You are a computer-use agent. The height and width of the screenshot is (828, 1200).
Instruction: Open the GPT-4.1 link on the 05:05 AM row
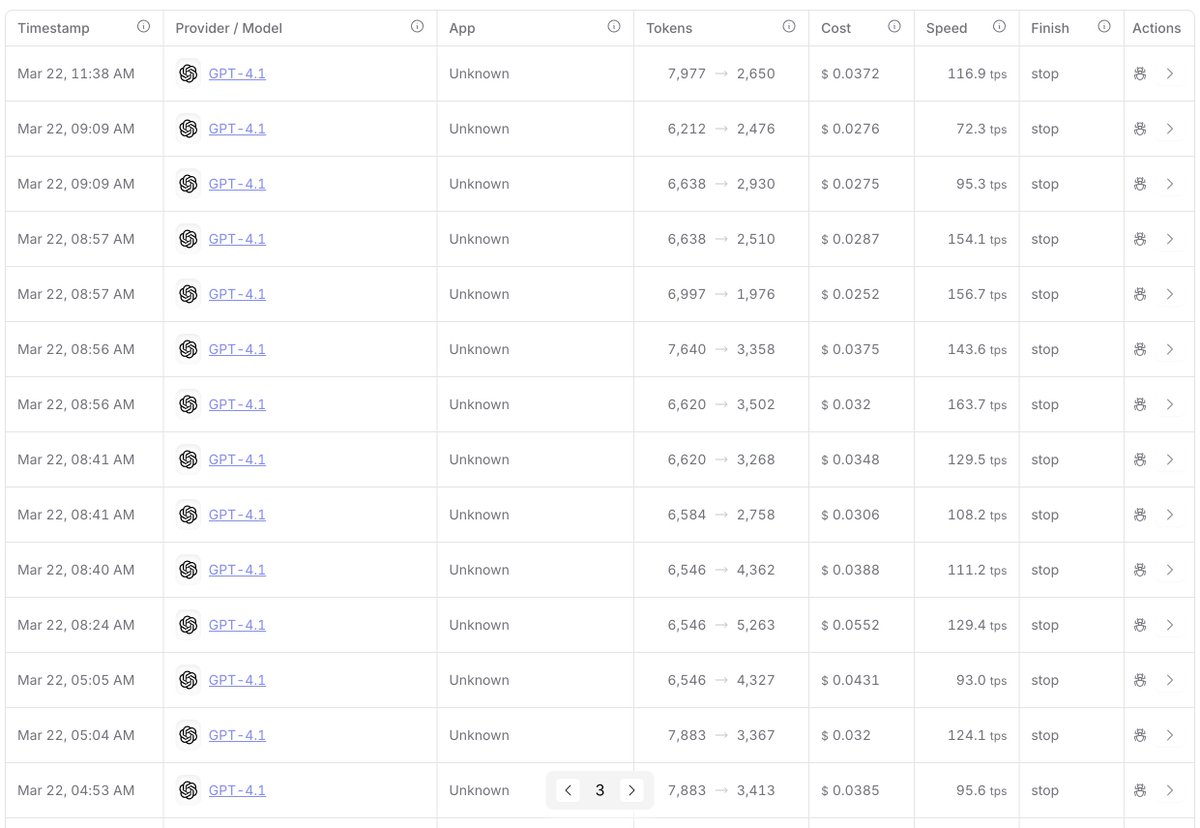tap(237, 680)
